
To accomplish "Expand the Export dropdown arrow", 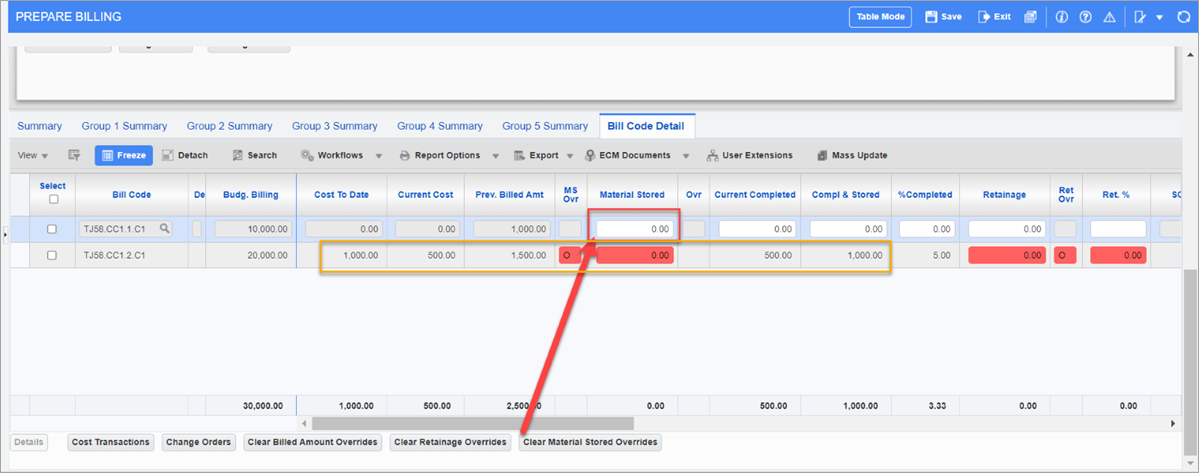I will (x=570, y=156).
